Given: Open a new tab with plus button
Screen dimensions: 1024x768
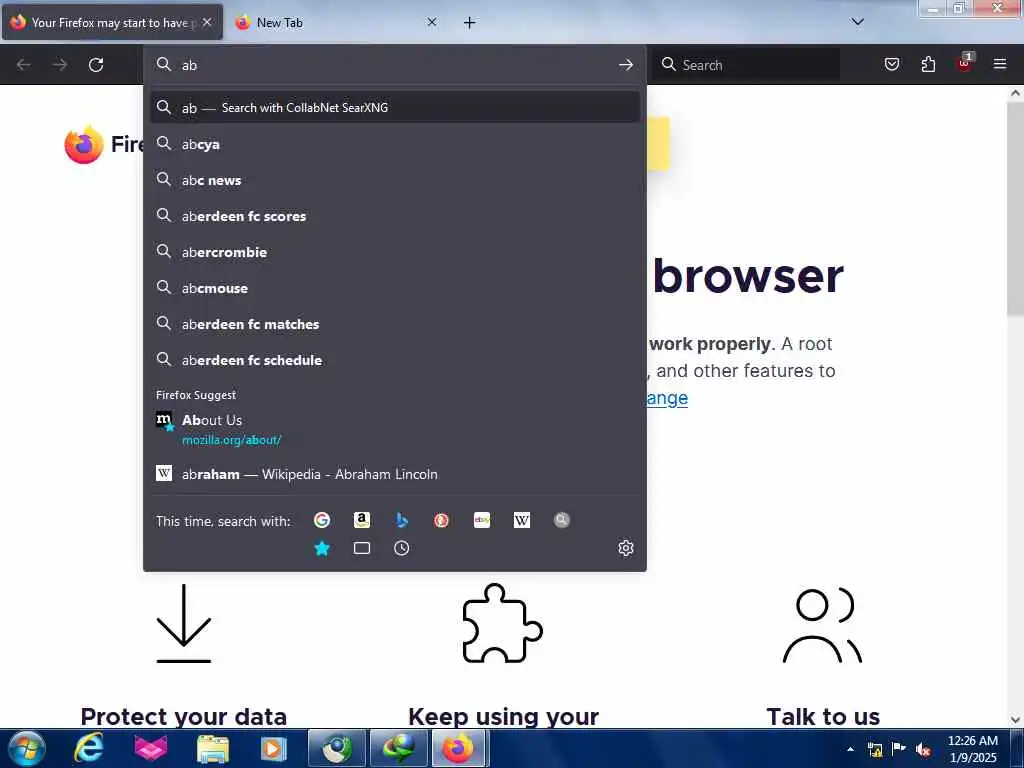Looking at the screenshot, I should [x=470, y=23].
